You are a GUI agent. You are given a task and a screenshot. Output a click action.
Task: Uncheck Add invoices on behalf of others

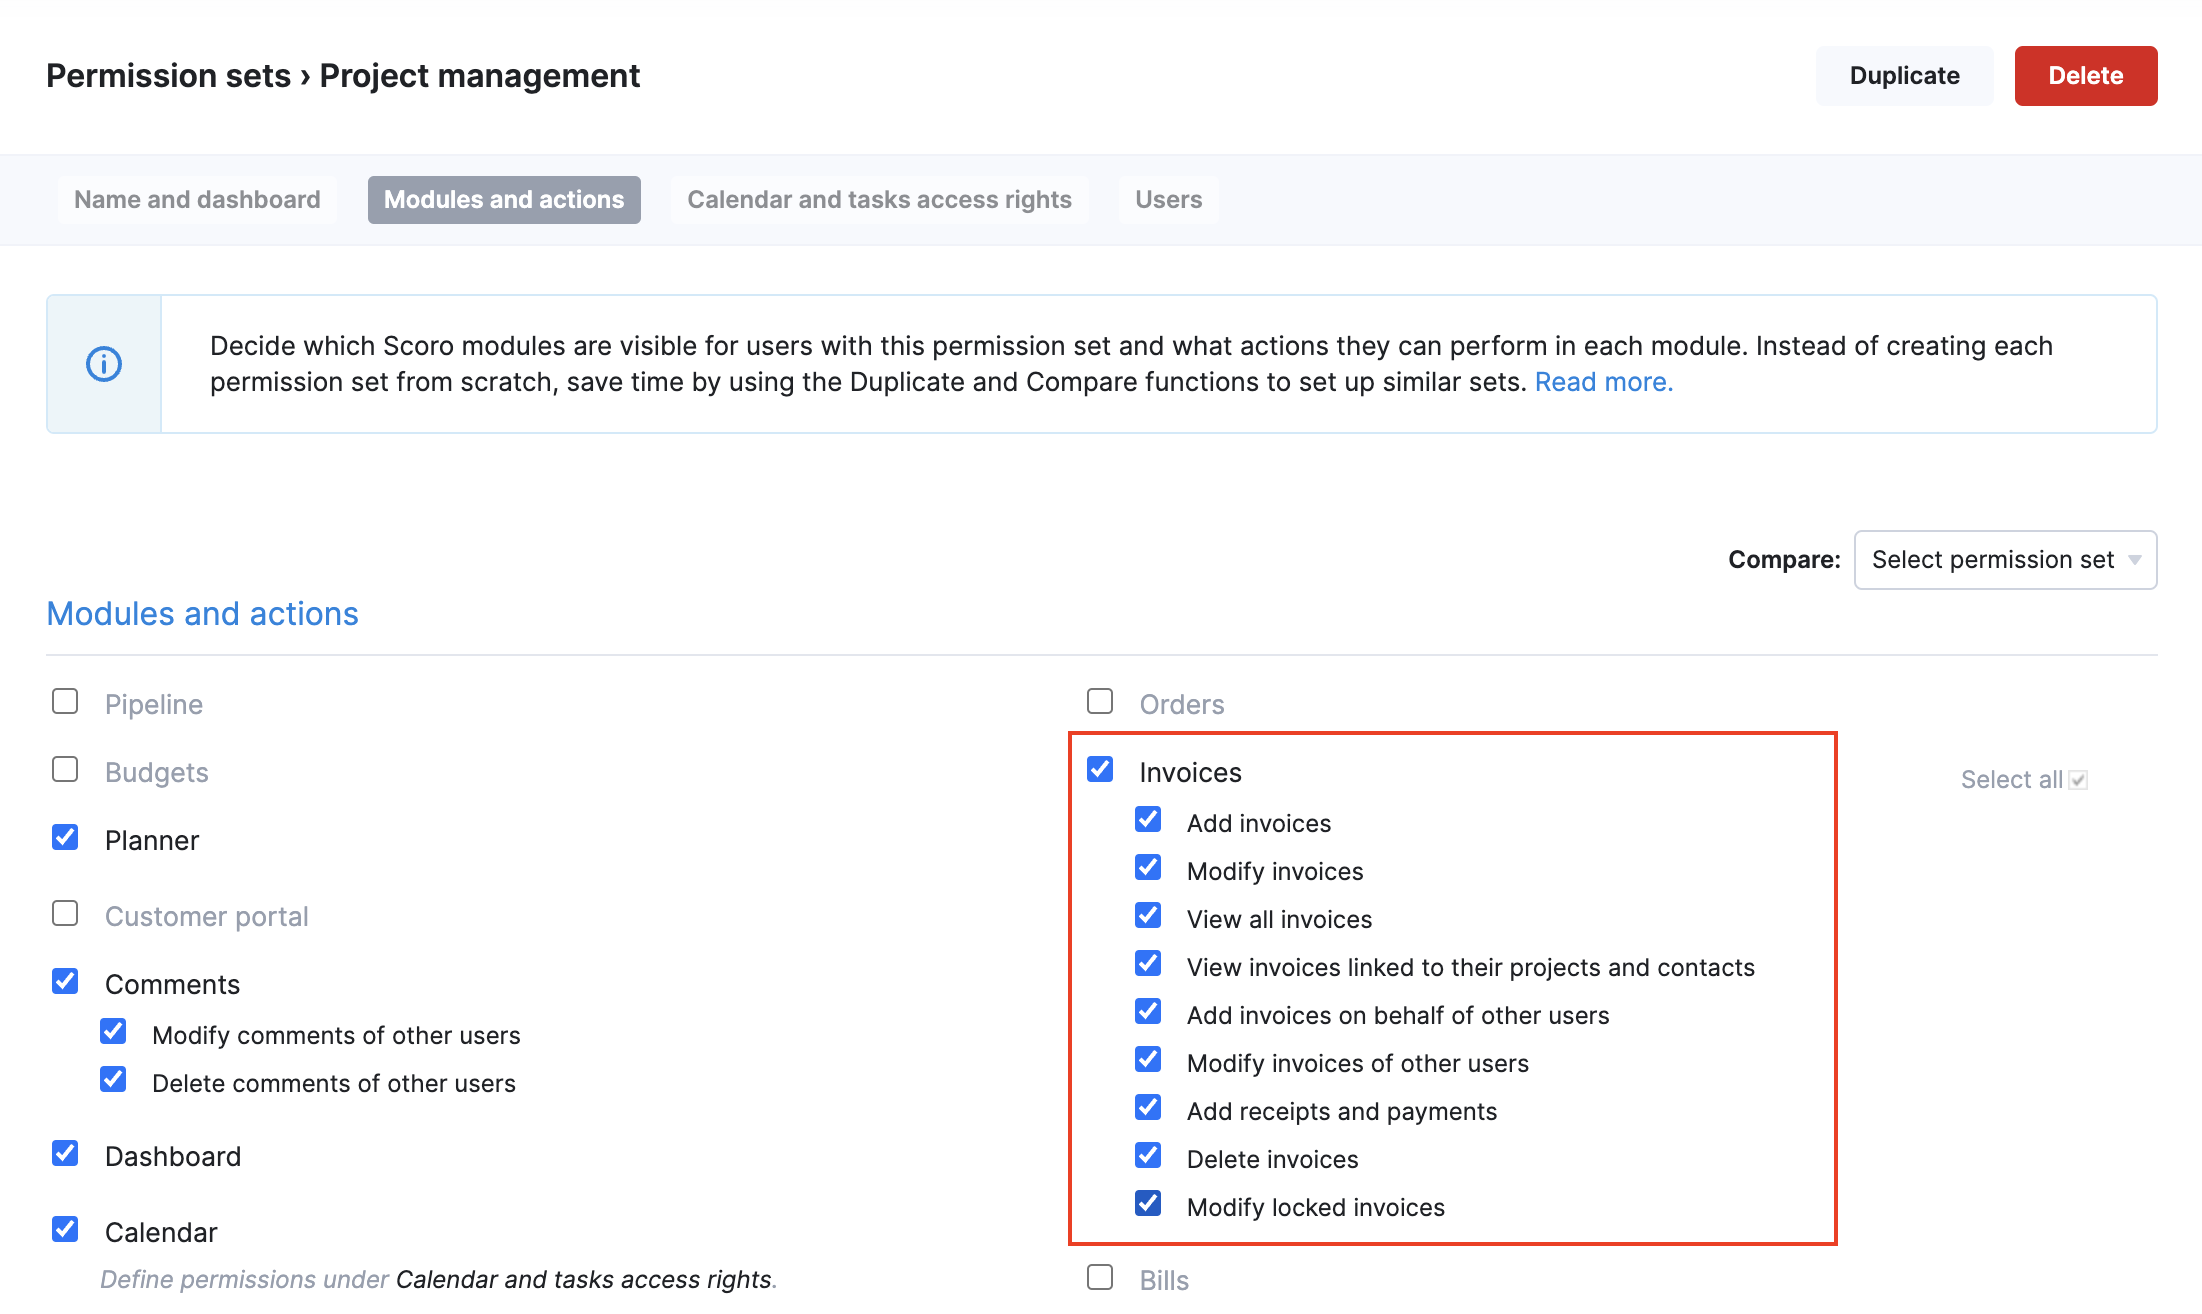(x=1148, y=1012)
